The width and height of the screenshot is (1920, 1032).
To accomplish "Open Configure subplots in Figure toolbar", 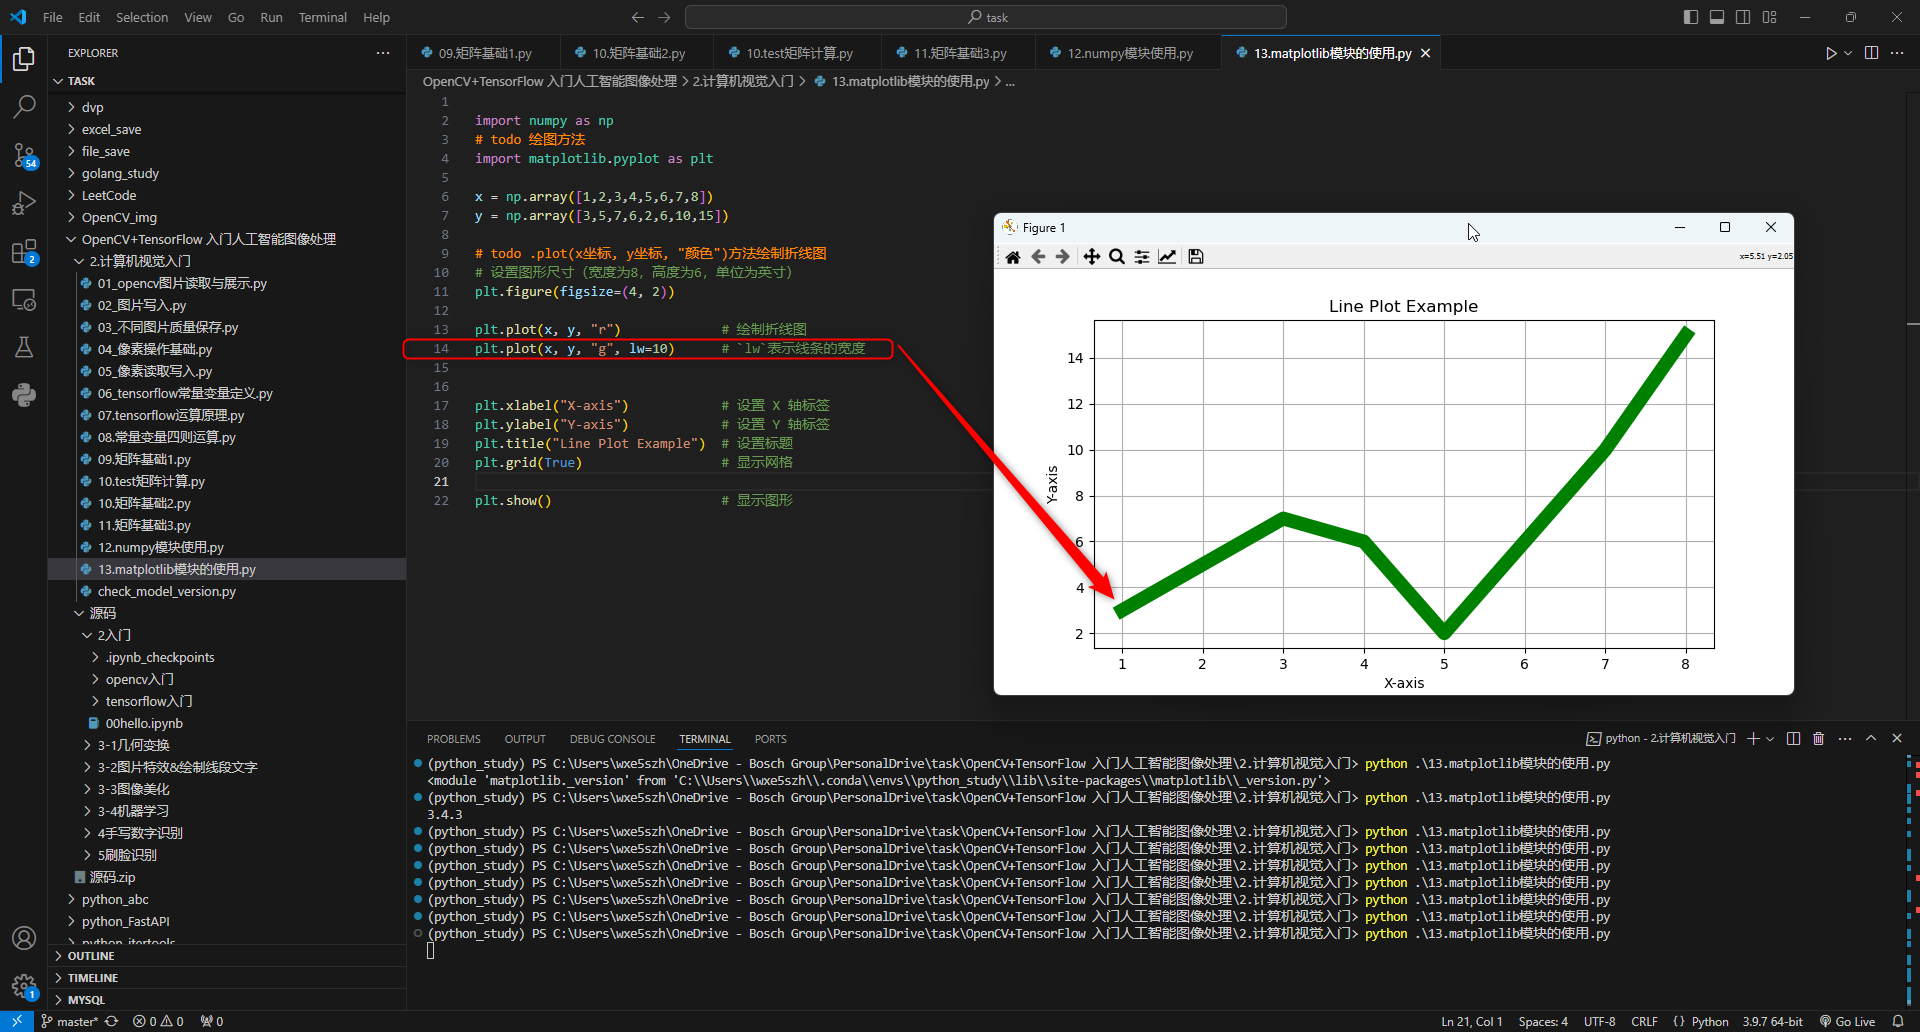I will pyautogui.click(x=1141, y=257).
